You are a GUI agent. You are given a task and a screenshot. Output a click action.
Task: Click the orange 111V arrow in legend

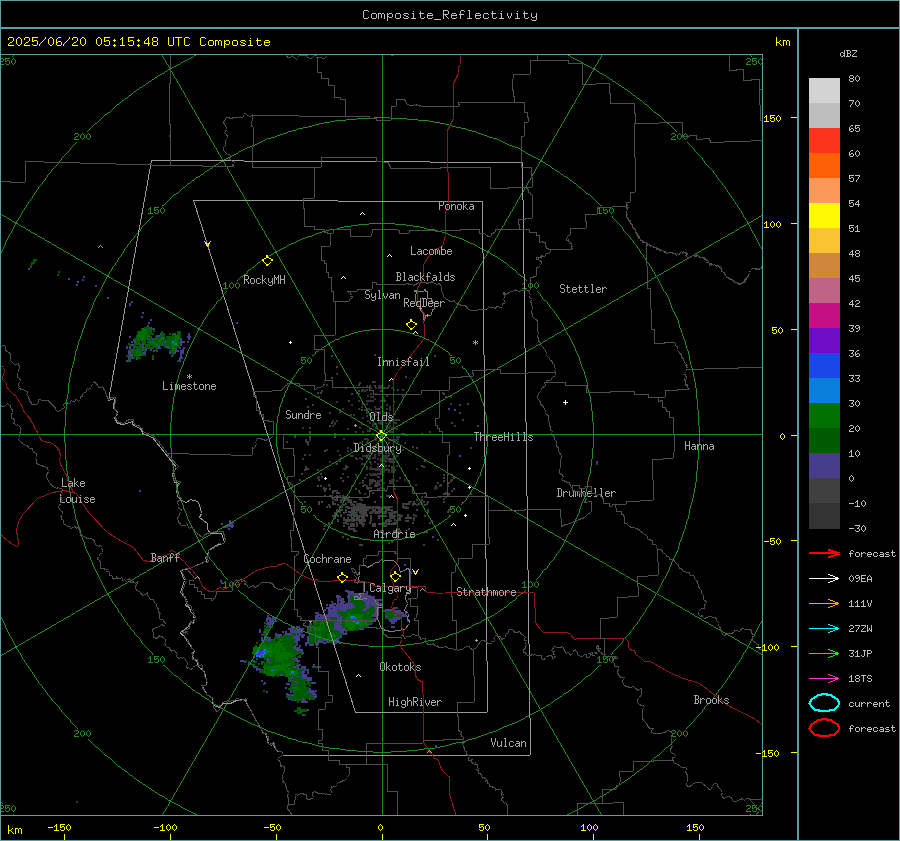[x=824, y=603]
